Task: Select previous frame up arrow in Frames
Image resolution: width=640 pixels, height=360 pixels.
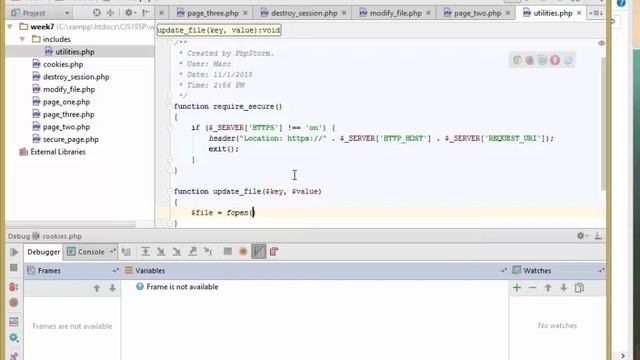Action: tap(97, 288)
